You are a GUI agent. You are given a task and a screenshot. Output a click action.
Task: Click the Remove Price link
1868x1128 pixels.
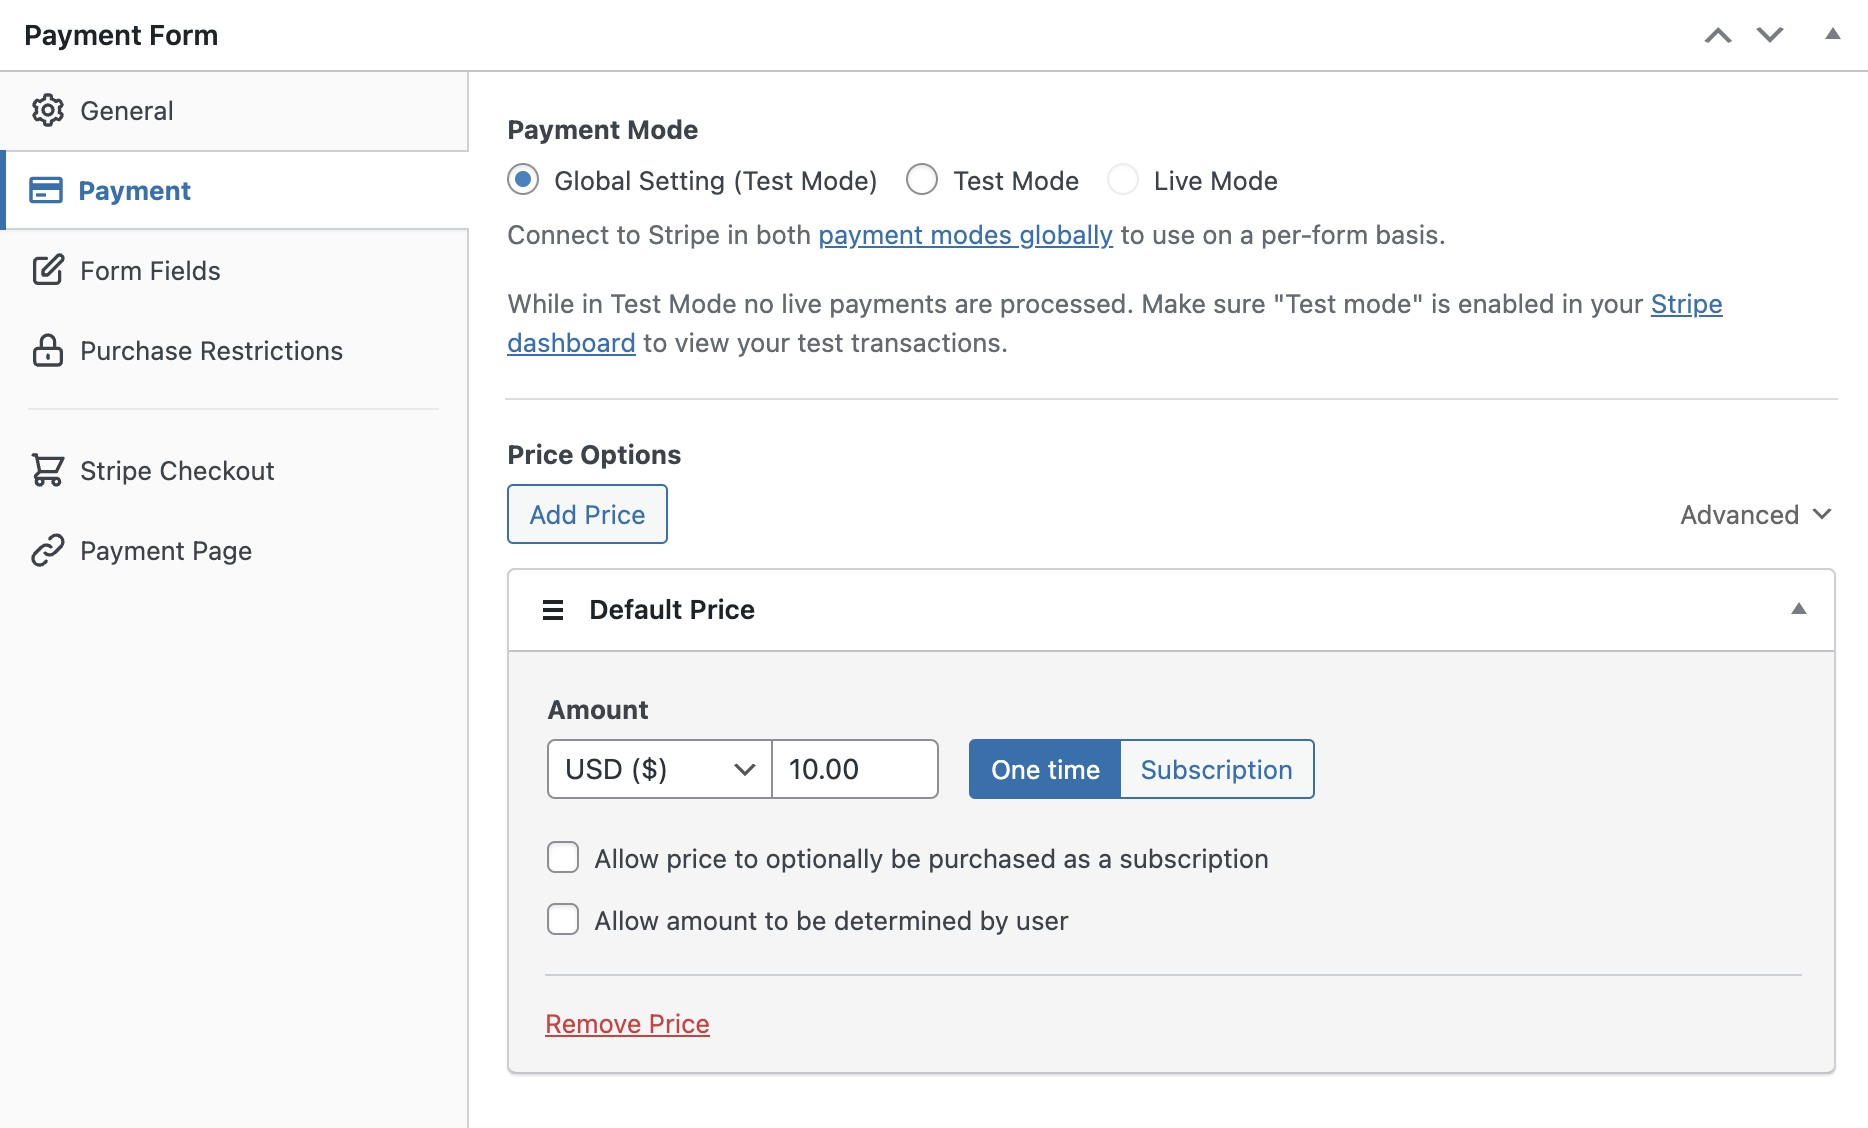tap(627, 1023)
